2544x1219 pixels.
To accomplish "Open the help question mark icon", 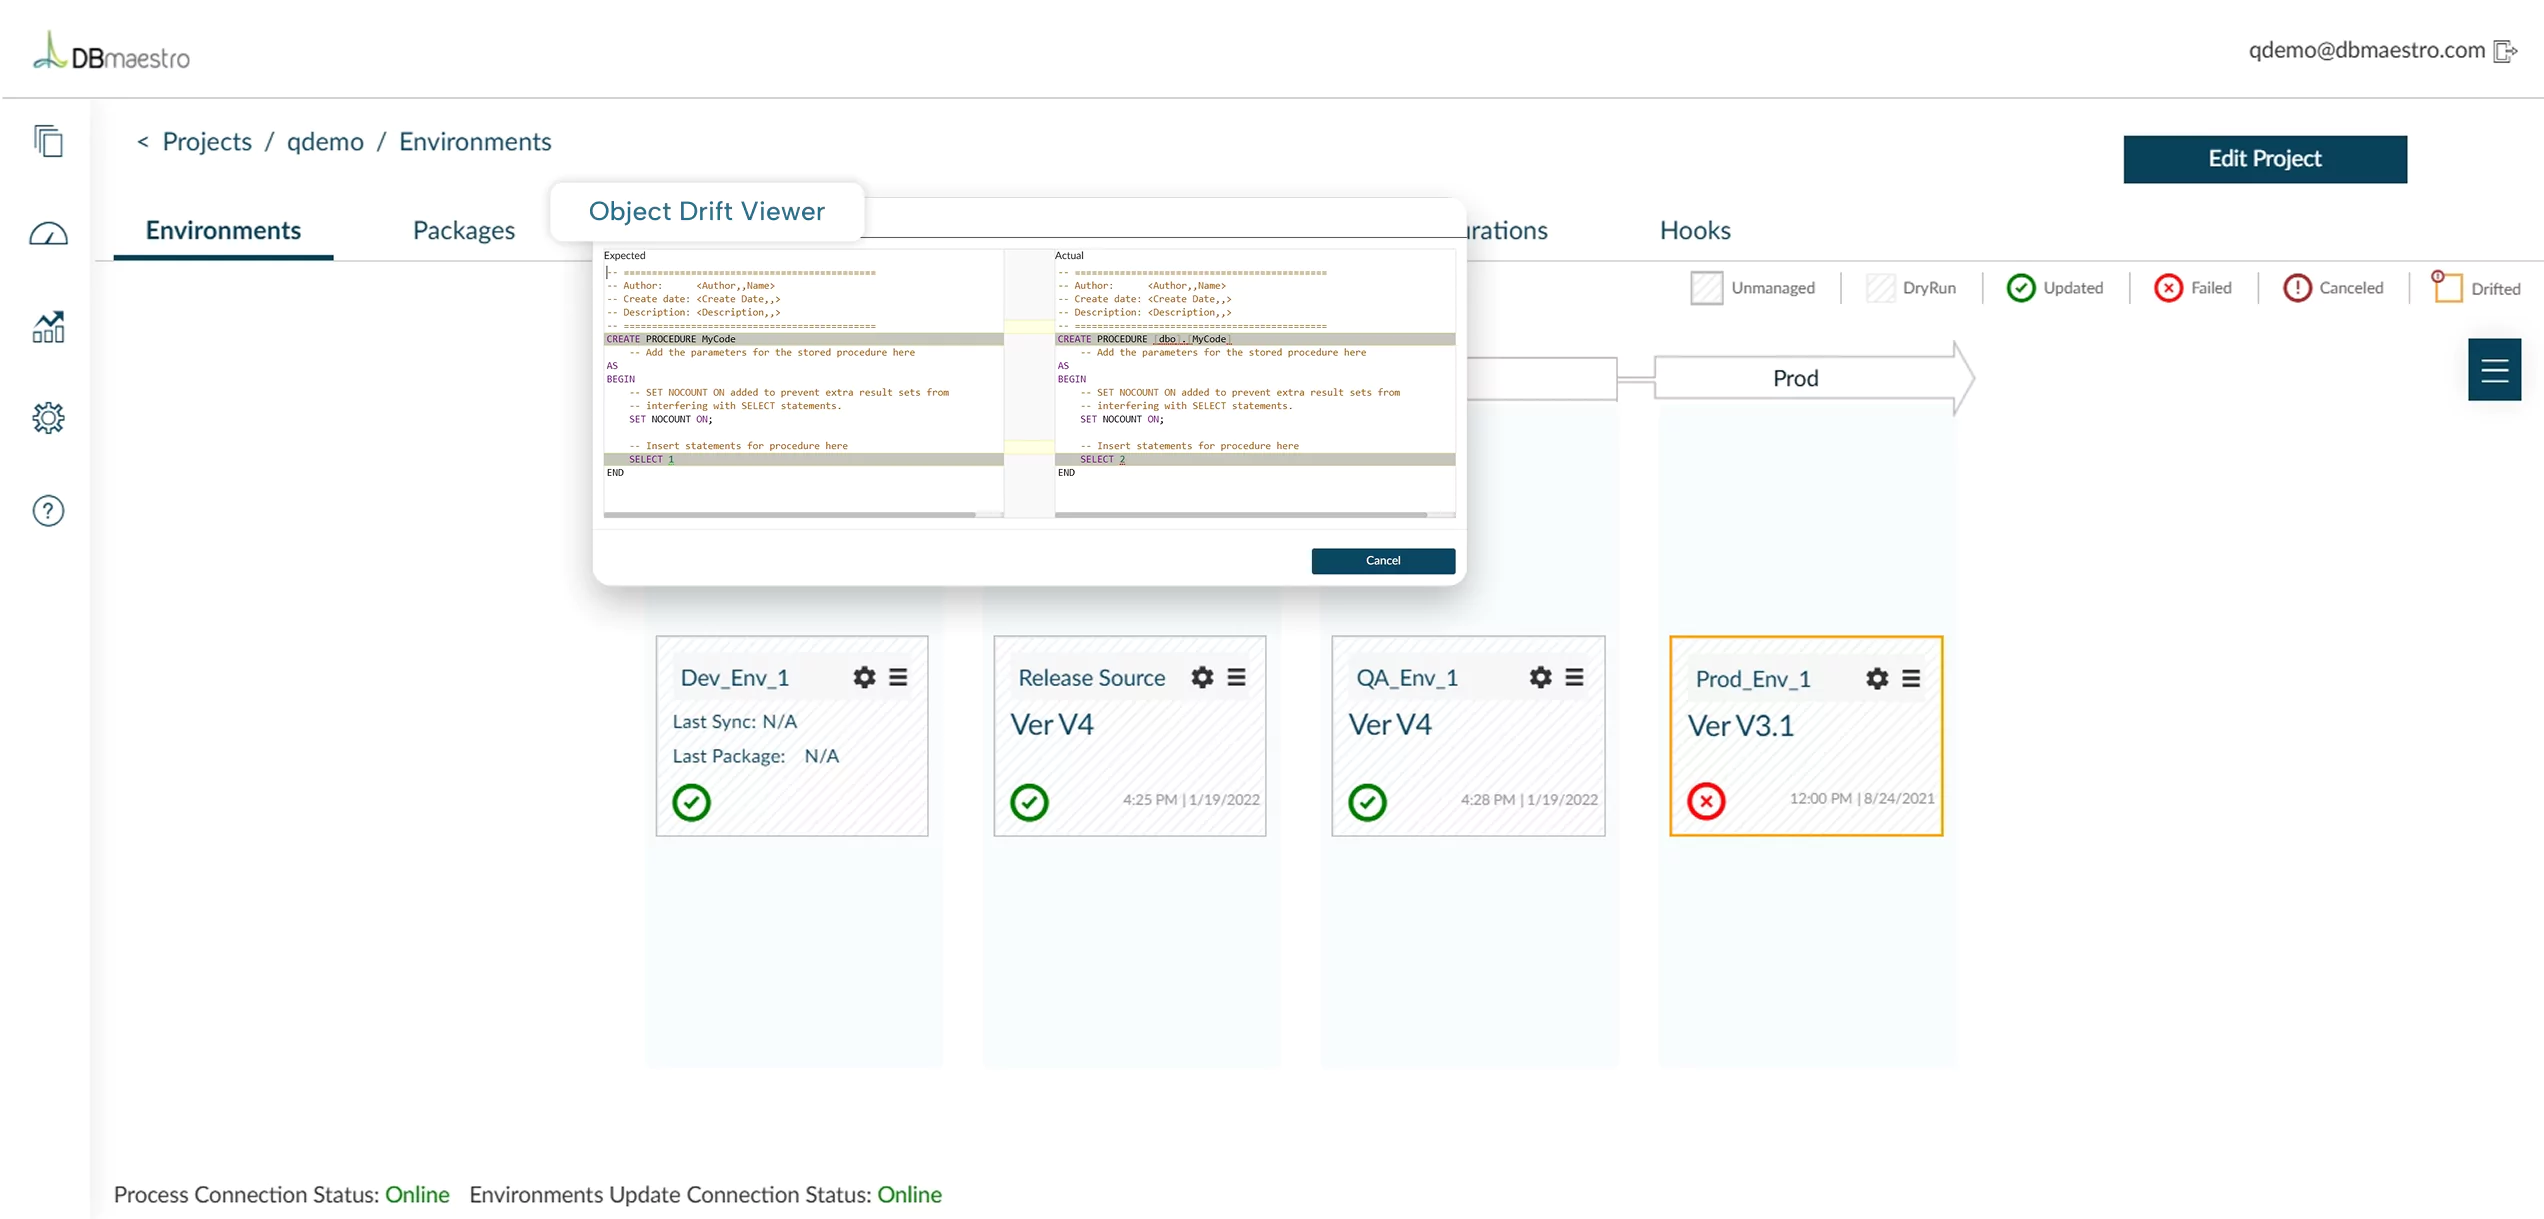I will coord(48,511).
